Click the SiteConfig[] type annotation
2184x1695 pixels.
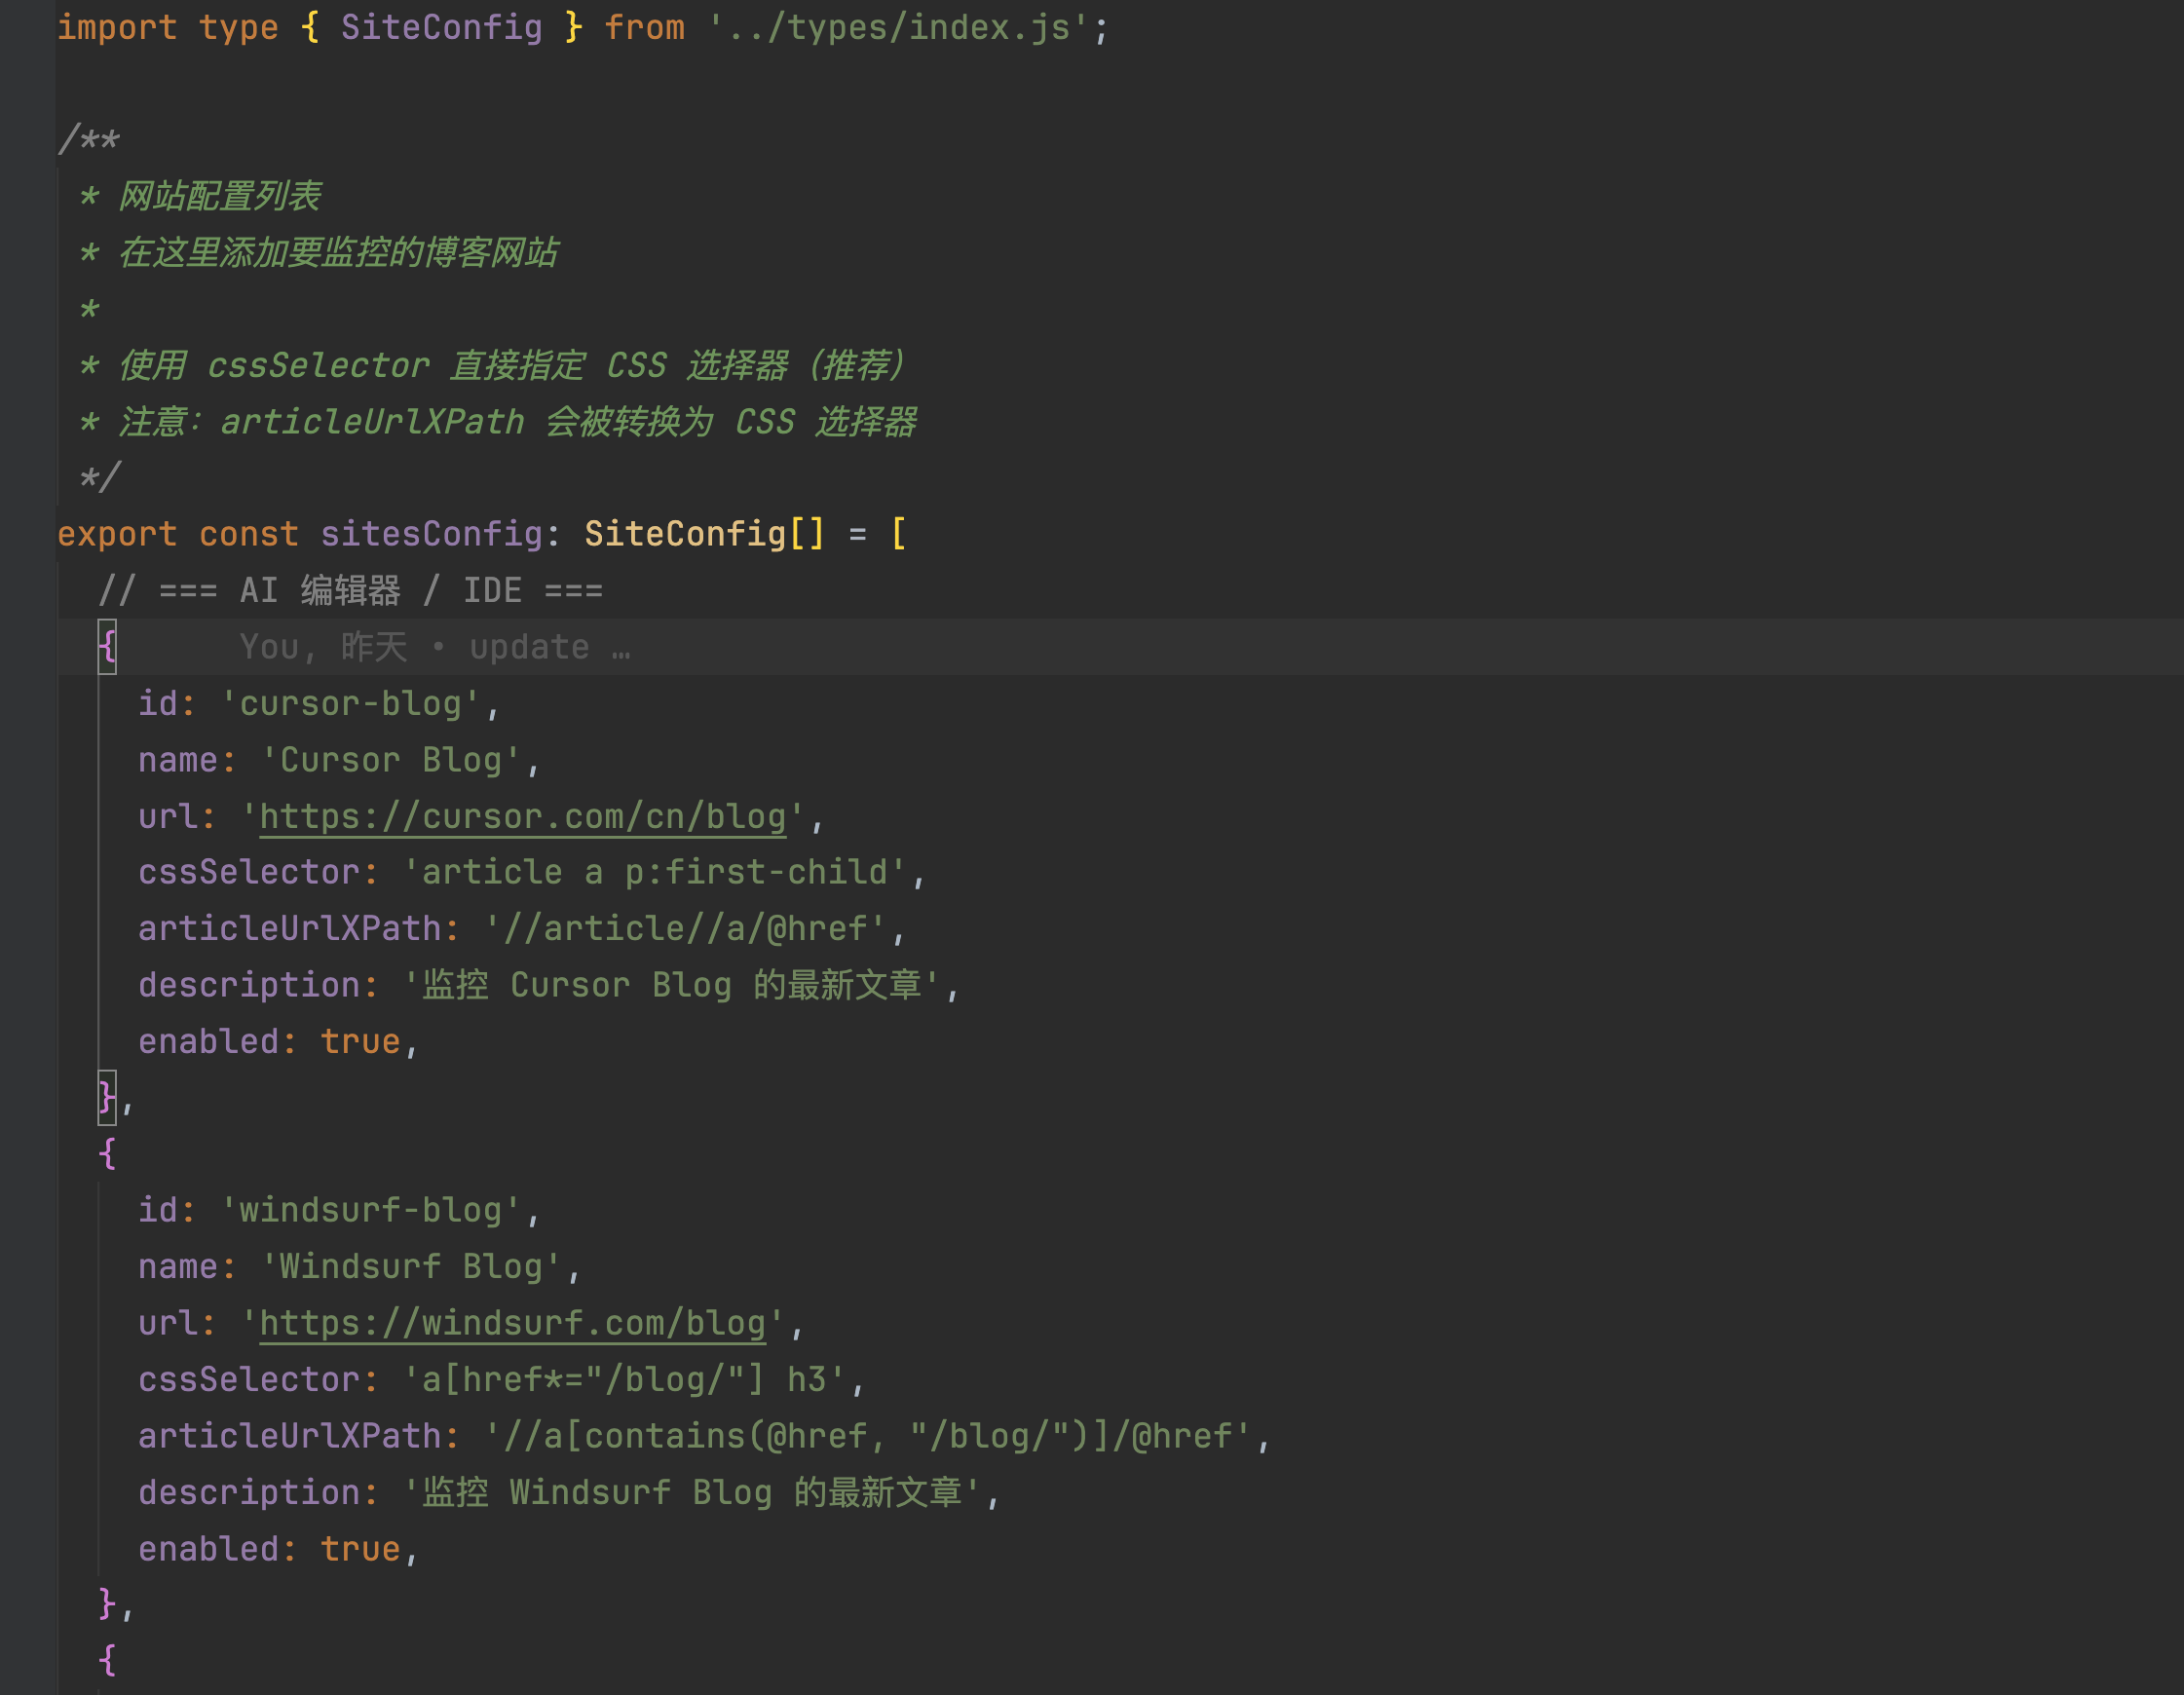704,534
